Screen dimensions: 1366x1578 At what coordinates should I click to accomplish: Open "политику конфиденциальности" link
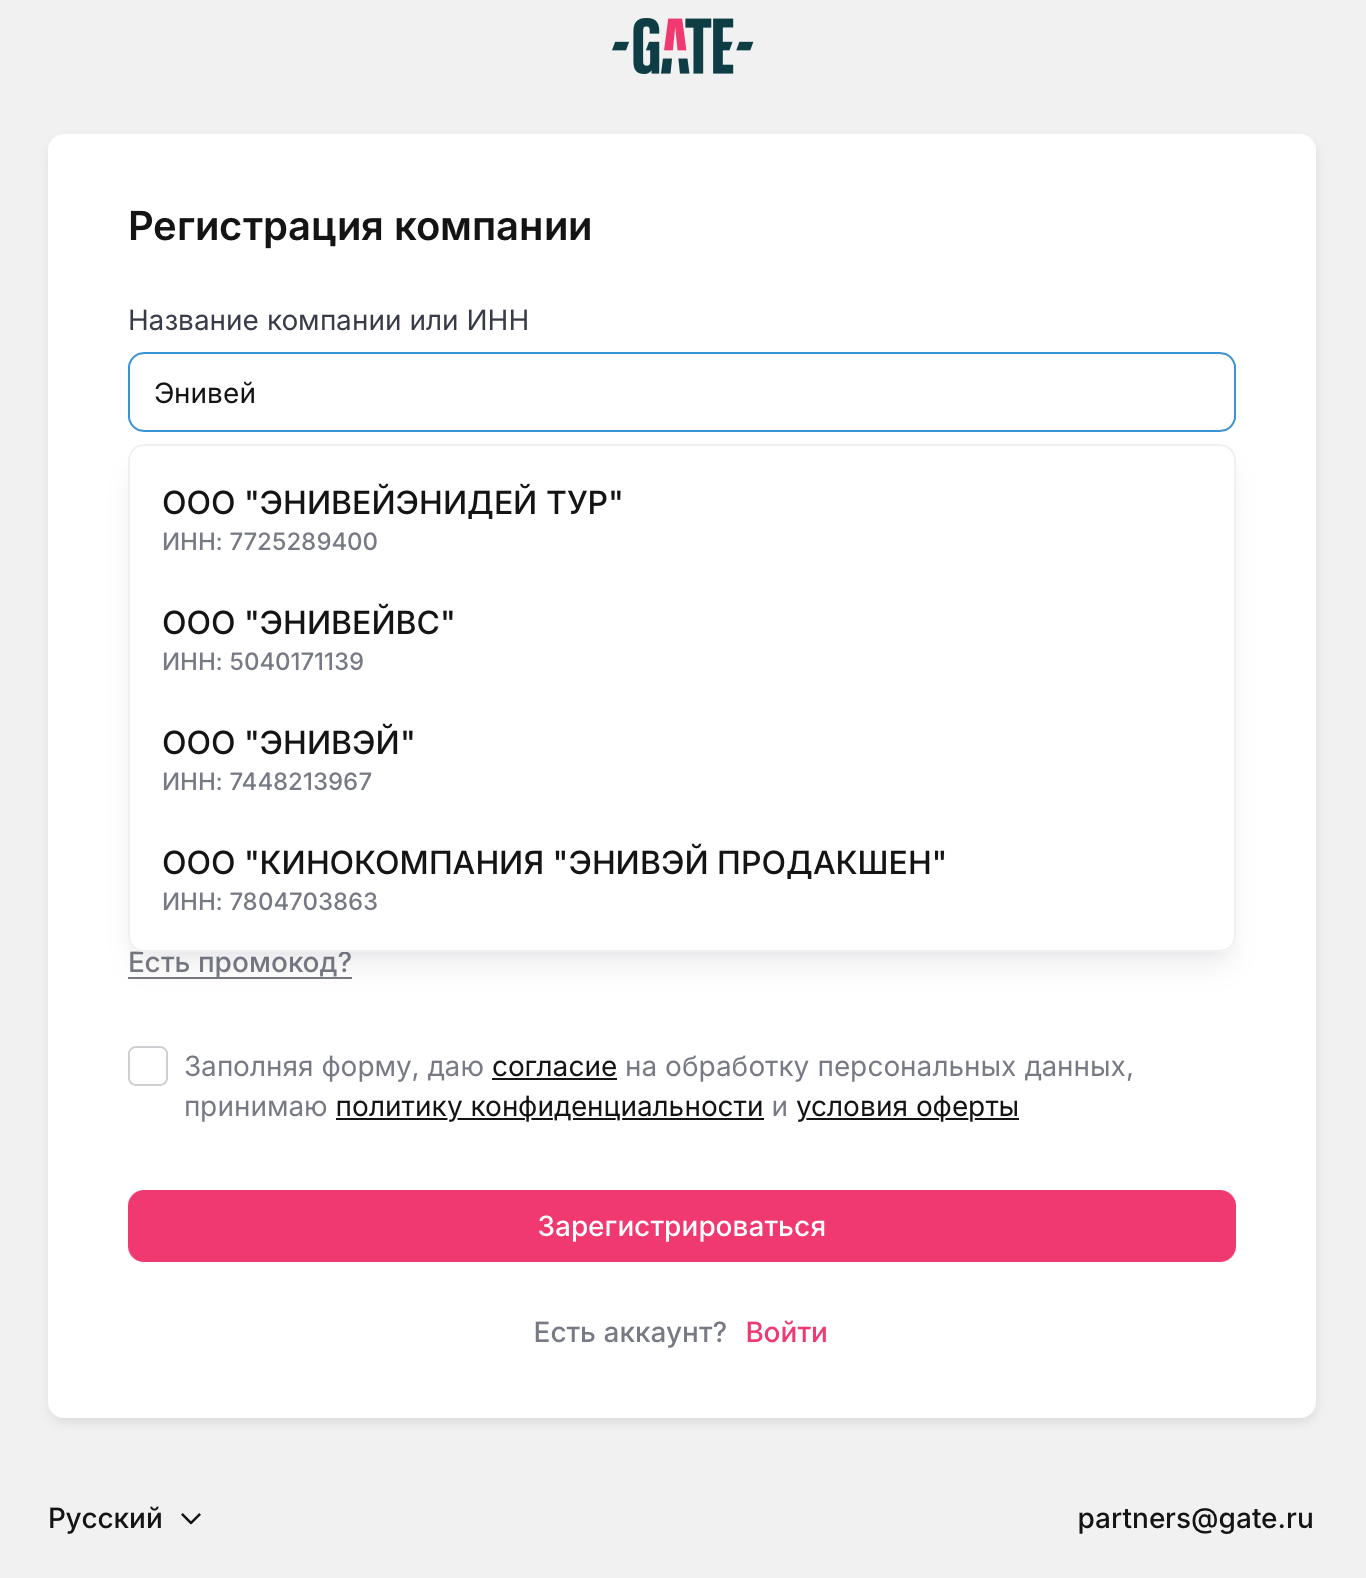(549, 1107)
